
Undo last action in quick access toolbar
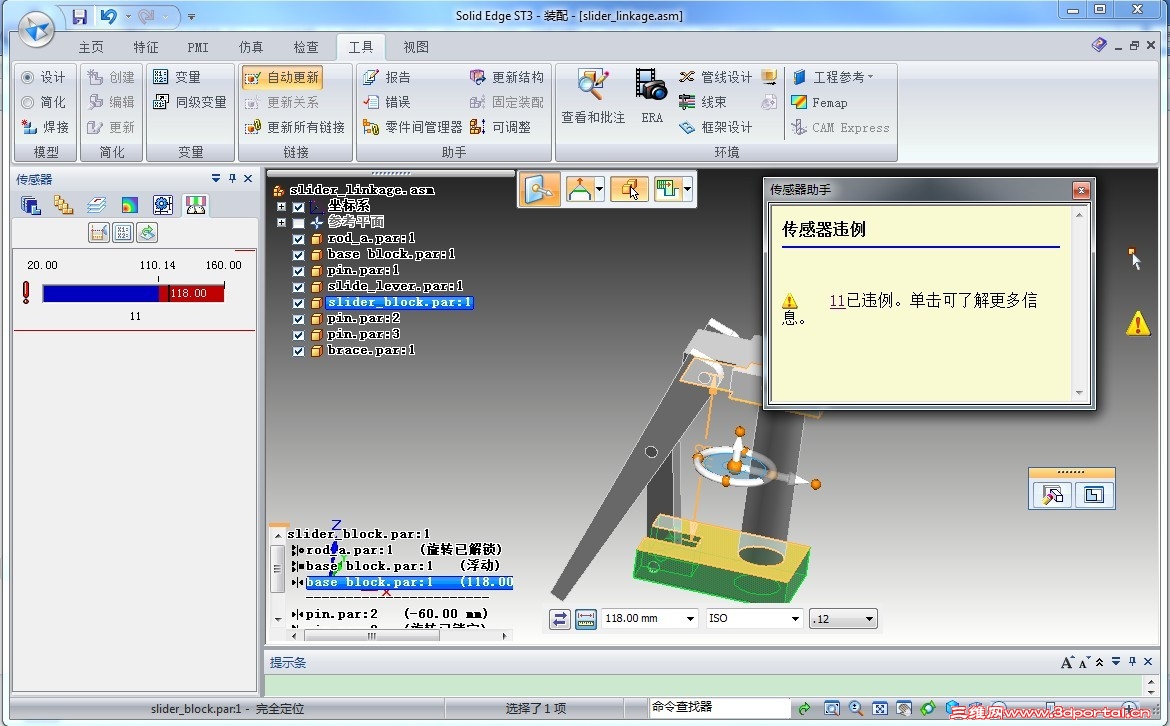coord(109,16)
